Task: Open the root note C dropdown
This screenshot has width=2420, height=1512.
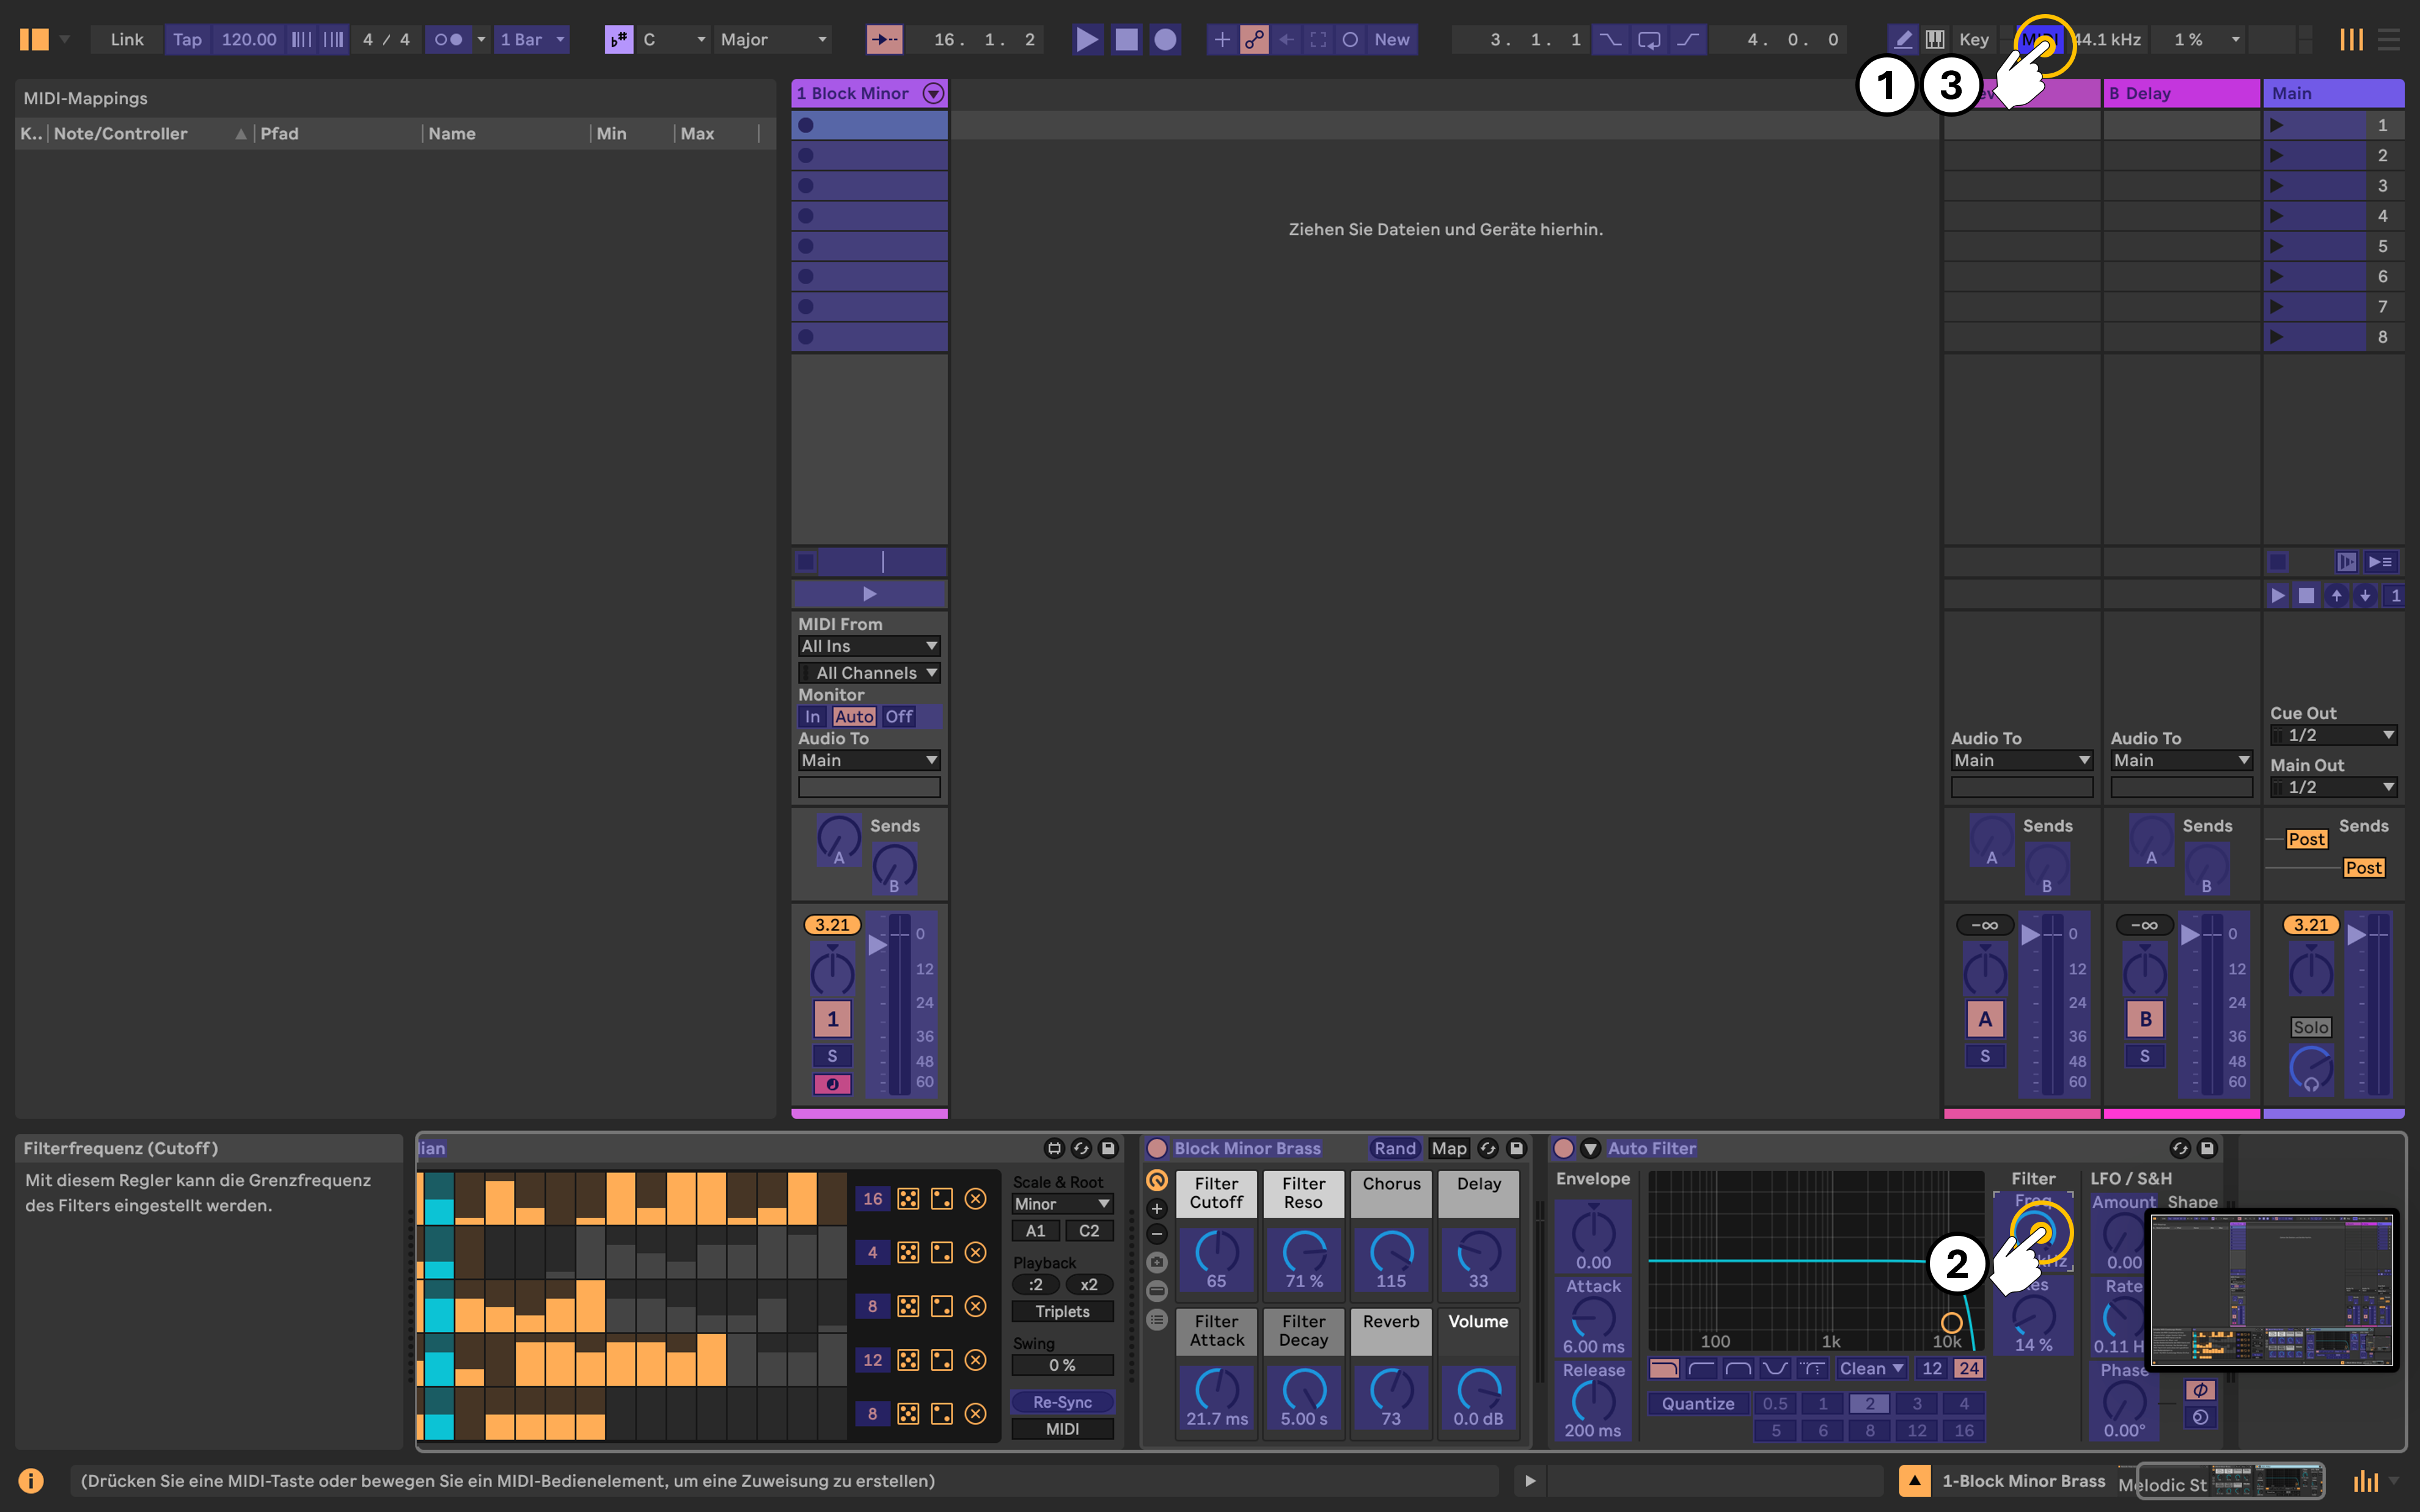Action: 674,40
